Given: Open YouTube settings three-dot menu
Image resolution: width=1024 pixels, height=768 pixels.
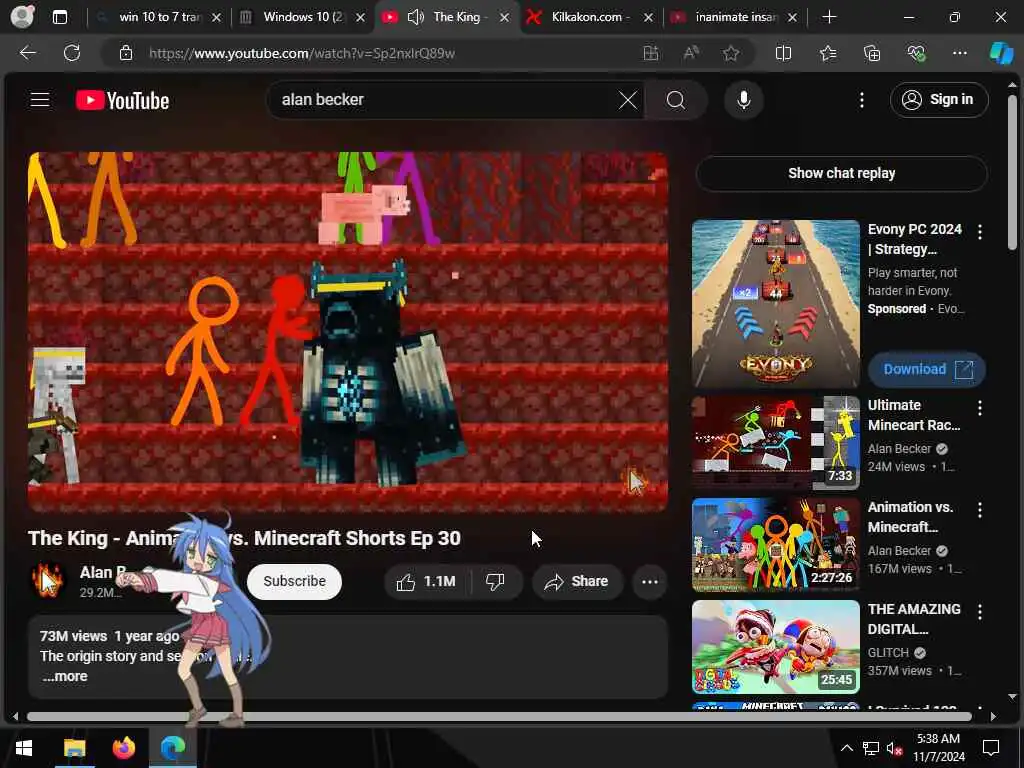Looking at the screenshot, I should [x=862, y=100].
